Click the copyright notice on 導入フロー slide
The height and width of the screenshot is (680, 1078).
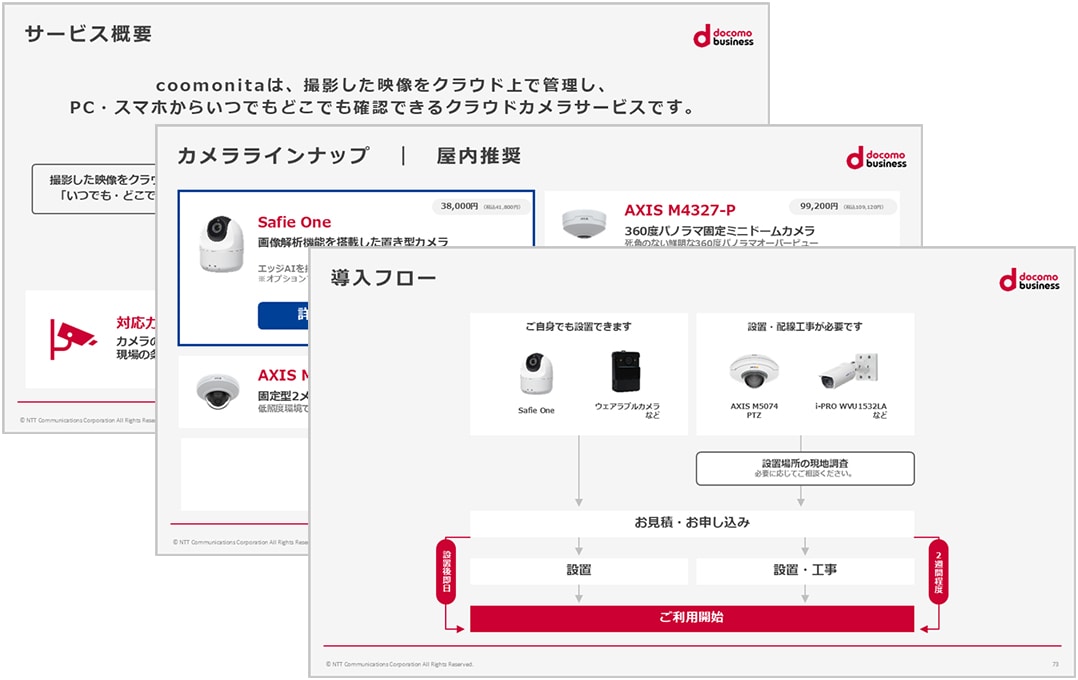[399, 664]
